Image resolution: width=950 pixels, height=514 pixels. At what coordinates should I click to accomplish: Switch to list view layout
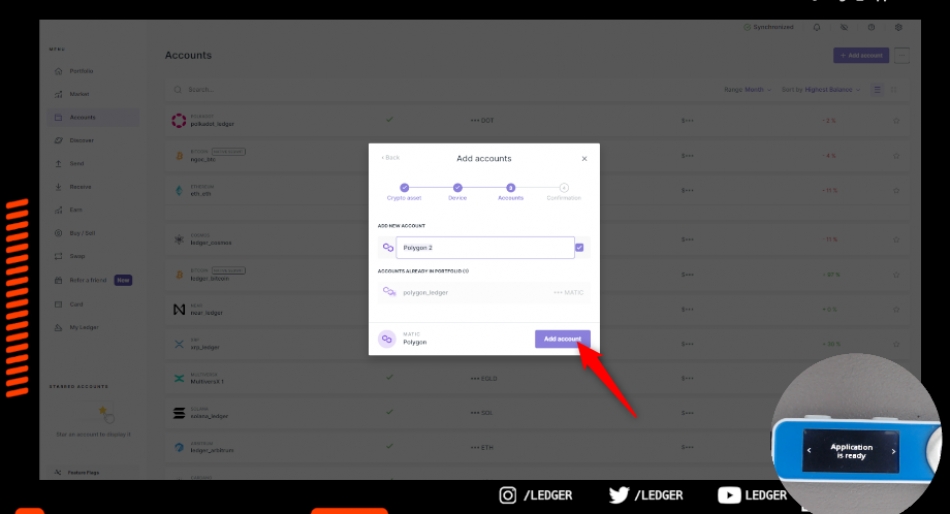[x=877, y=90]
